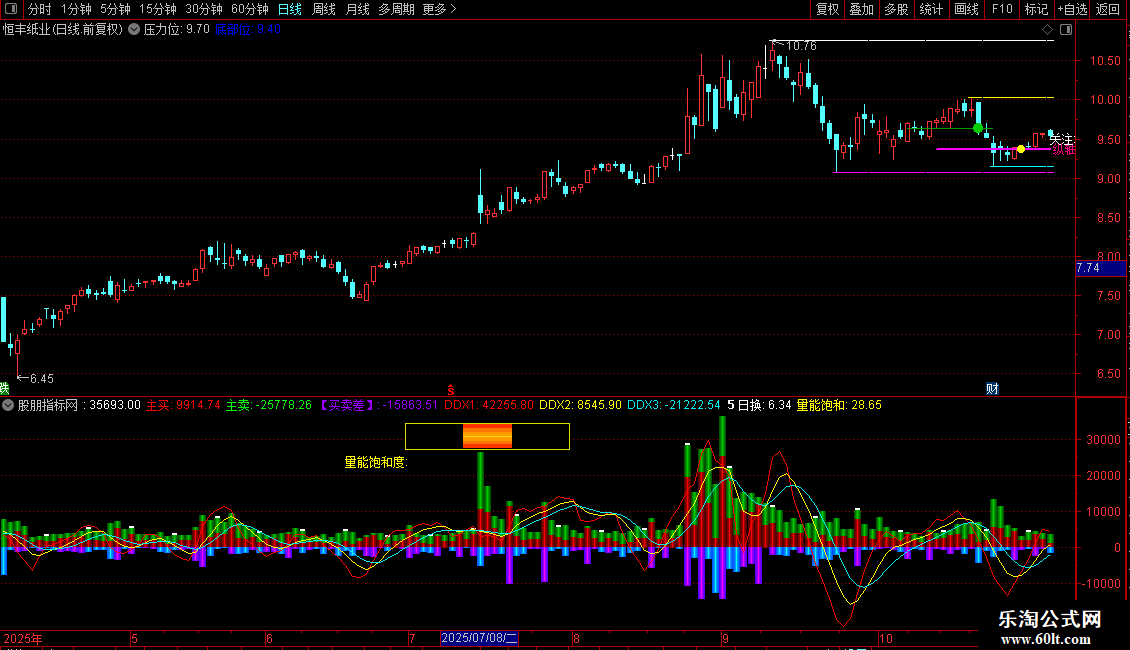Click the 压力位: 9.70 label

coord(177,30)
